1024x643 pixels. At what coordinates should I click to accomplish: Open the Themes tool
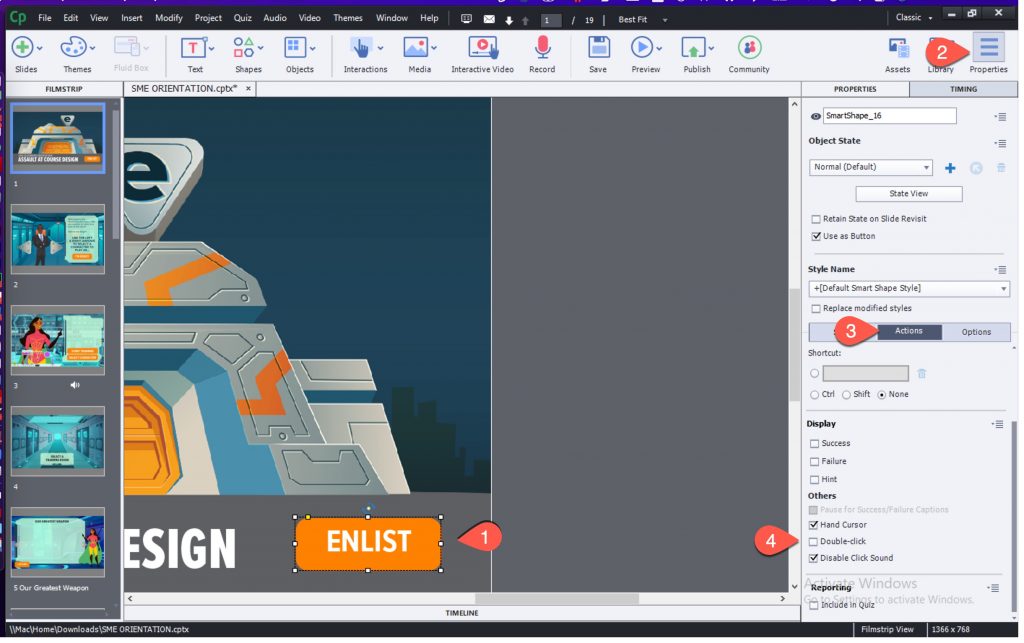77,48
